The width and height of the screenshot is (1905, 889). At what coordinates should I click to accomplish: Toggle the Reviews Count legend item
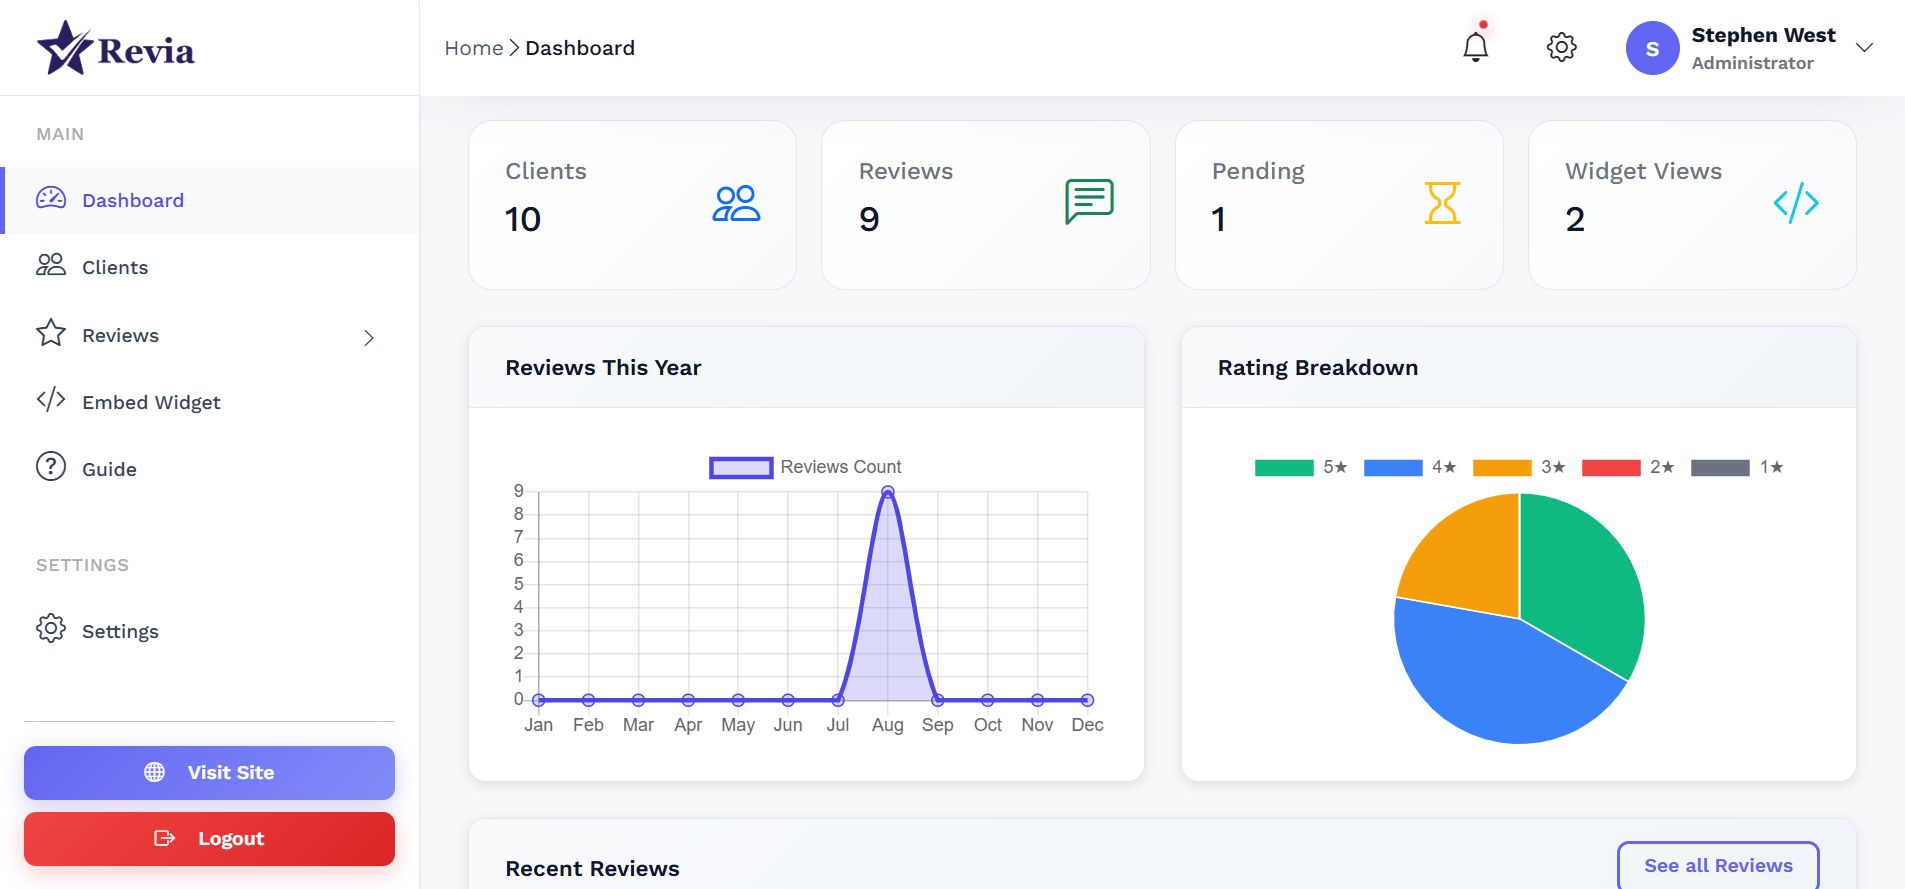click(805, 467)
